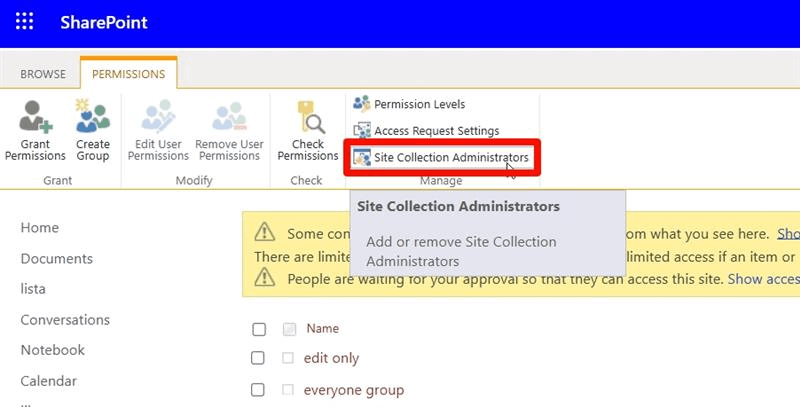
Task: Click warning icon beside 'People are waiting'
Action: click(x=264, y=278)
